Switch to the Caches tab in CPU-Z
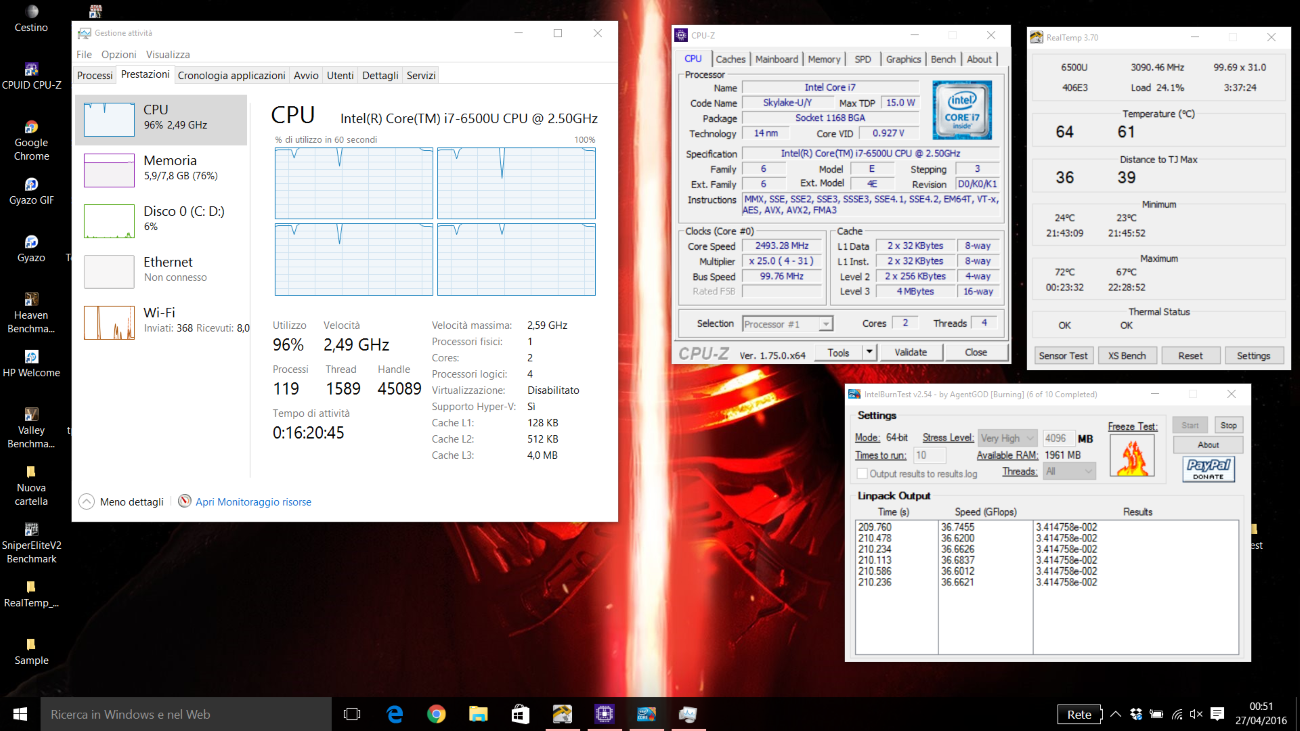This screenshot has width=1300, height=731. point(730,59)
